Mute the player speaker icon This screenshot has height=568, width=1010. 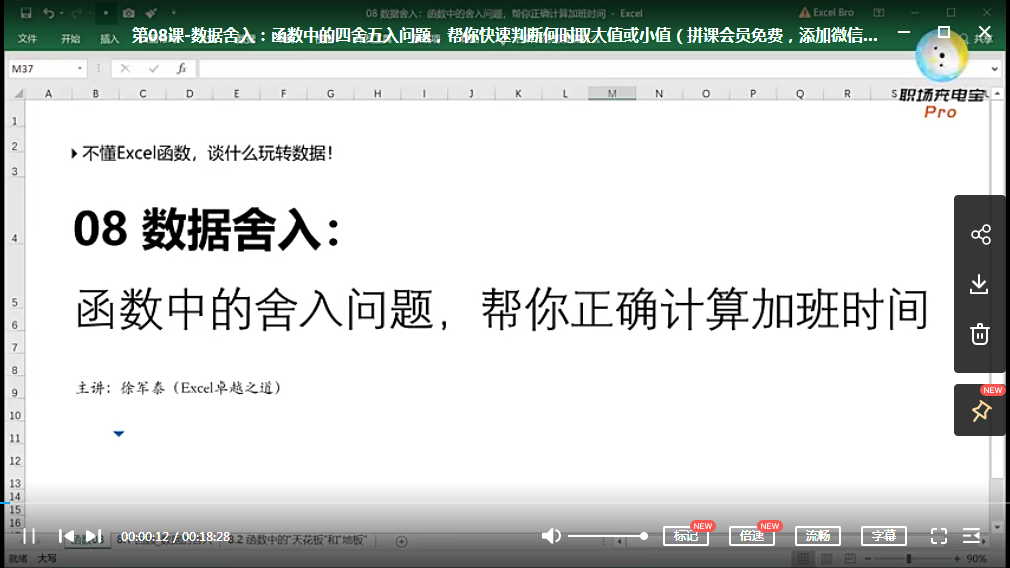coord(551,536)
